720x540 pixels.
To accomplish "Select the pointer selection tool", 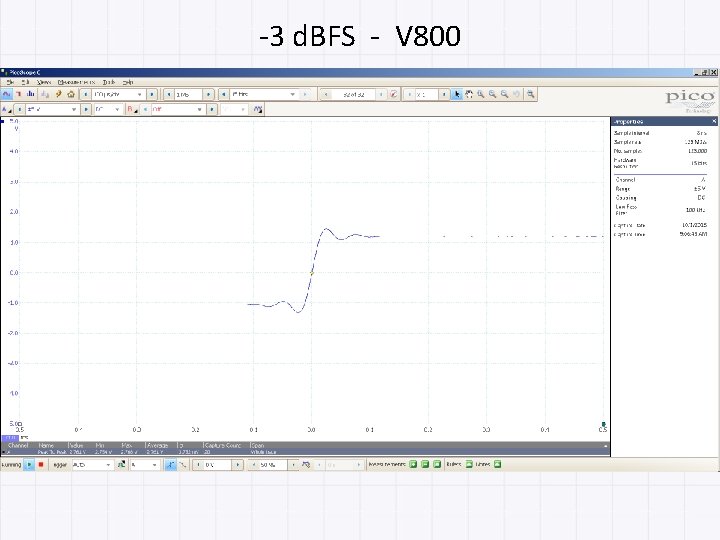I will 456,94.
